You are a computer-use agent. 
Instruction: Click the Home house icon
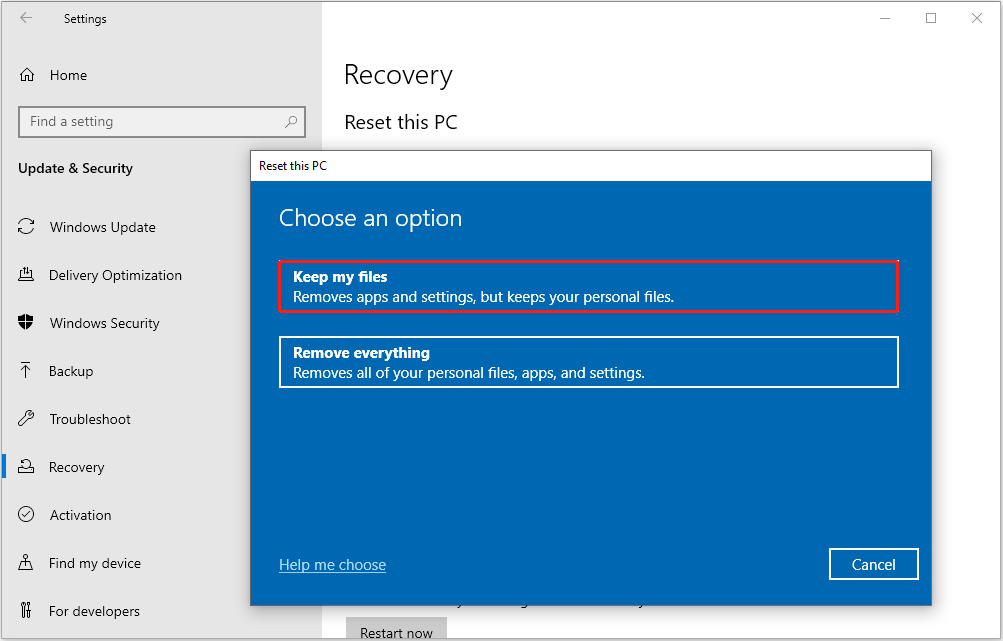click(x=27, y=75)
